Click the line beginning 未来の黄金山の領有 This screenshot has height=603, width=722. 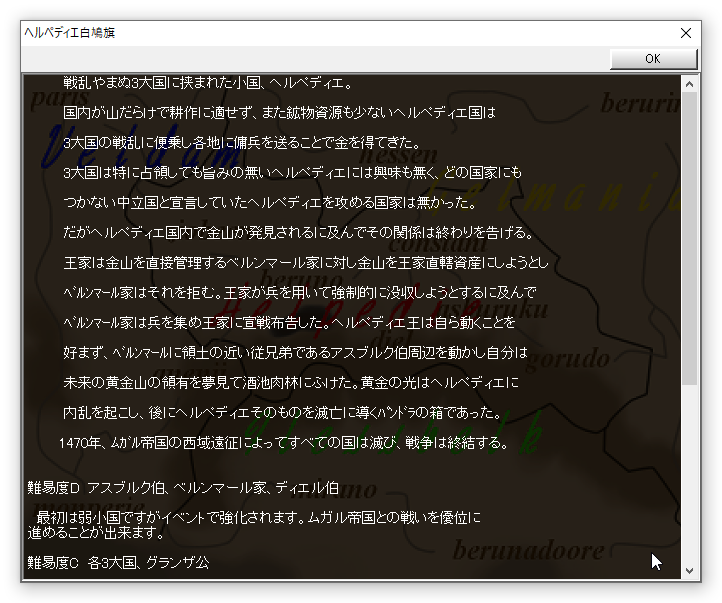coord(291,382)
